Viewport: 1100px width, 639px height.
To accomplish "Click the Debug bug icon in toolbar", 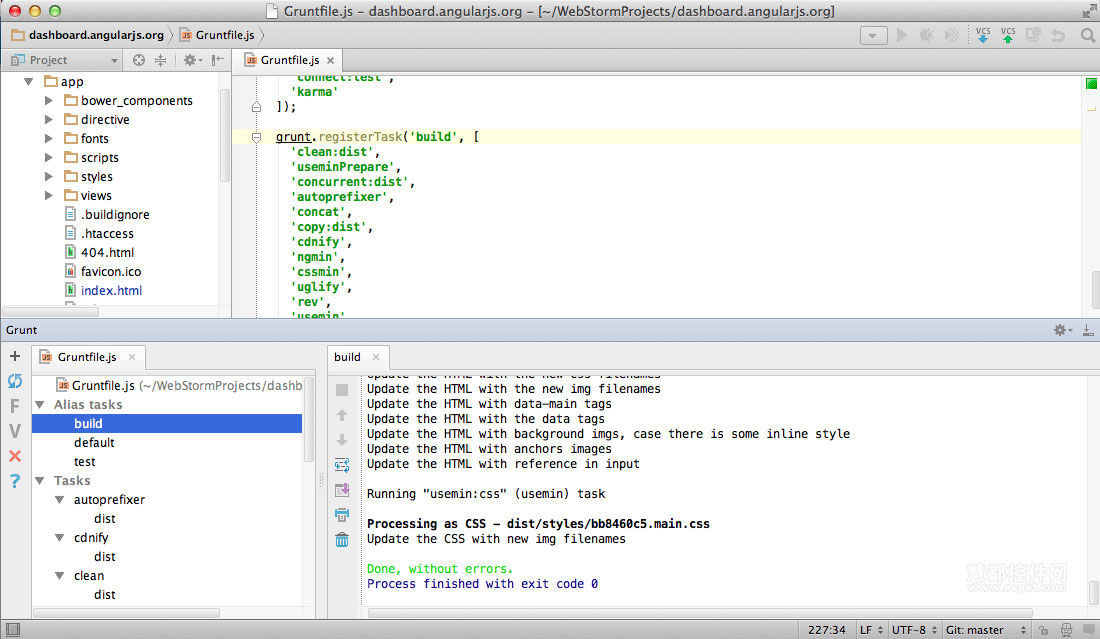I will pyautogui.click(x=927, y=35).
